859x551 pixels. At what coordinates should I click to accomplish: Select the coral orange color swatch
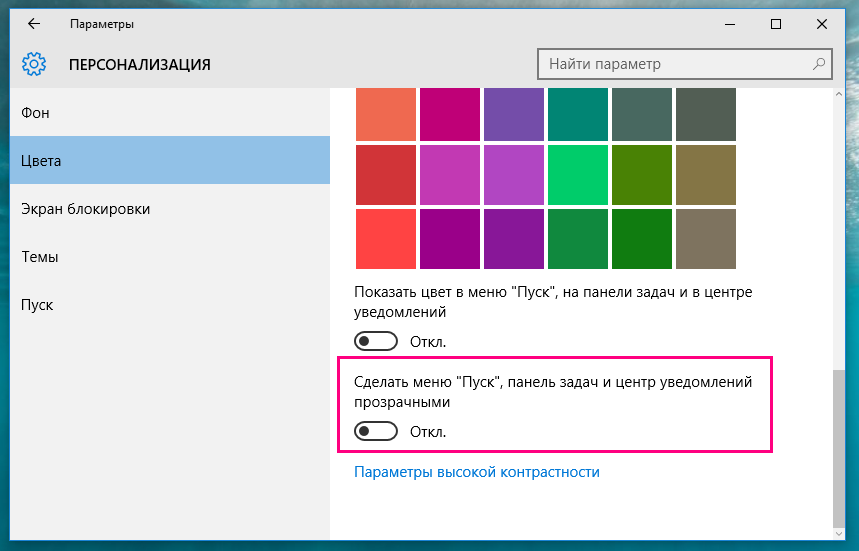coord(386,114)
